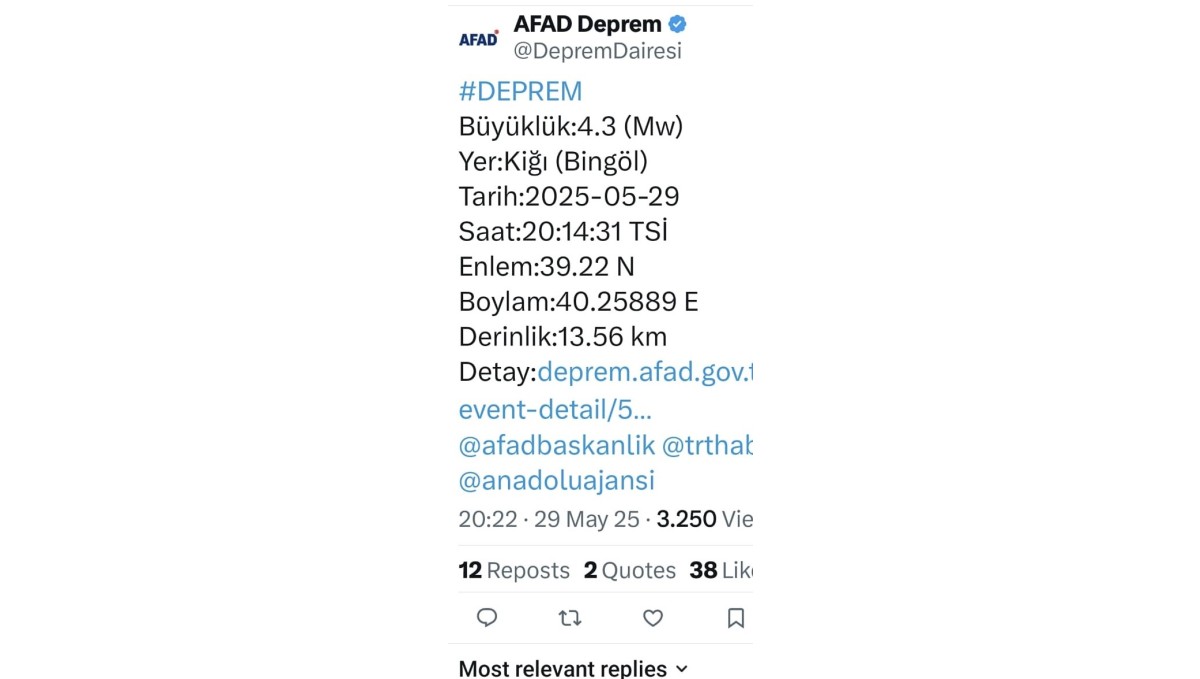Image resolution: width=1200 pixels, height=679 pixels.
Task: Open the #DEPREM hashtag
Action: (520, 92)
